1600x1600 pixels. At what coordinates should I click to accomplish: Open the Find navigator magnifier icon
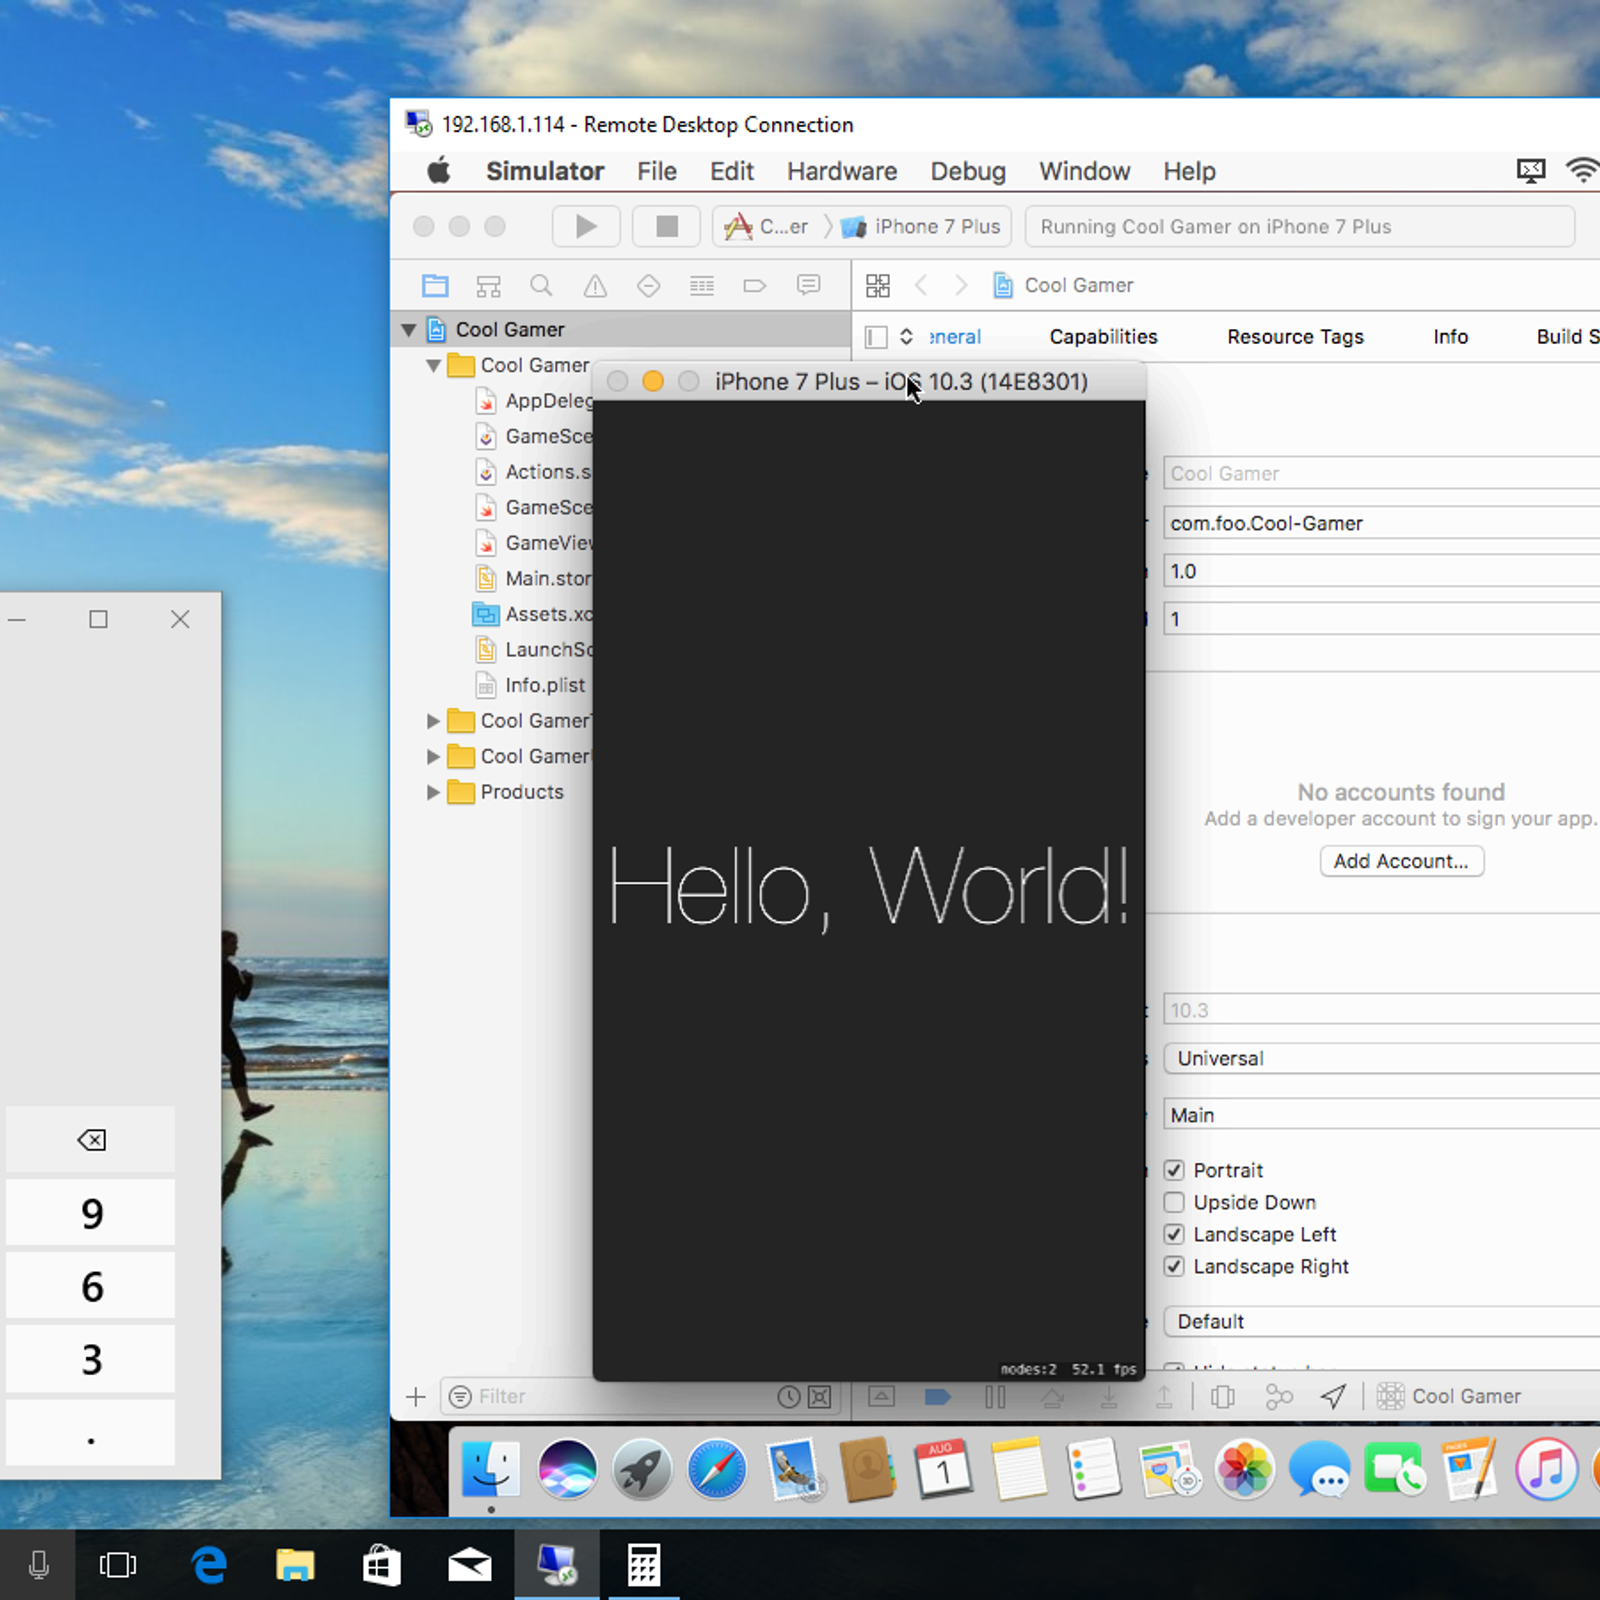tap(541, 286)
